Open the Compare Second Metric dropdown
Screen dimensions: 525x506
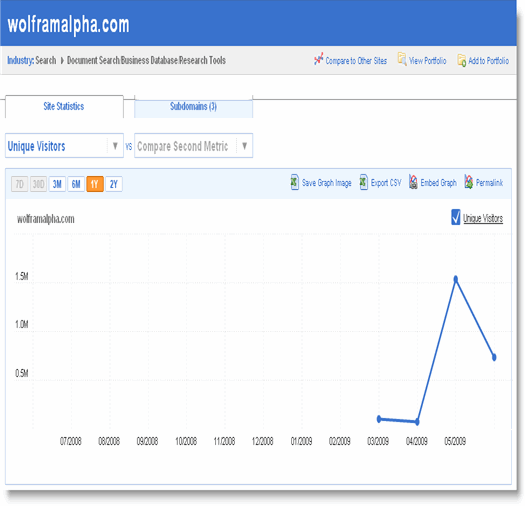[x=193, y=146]
